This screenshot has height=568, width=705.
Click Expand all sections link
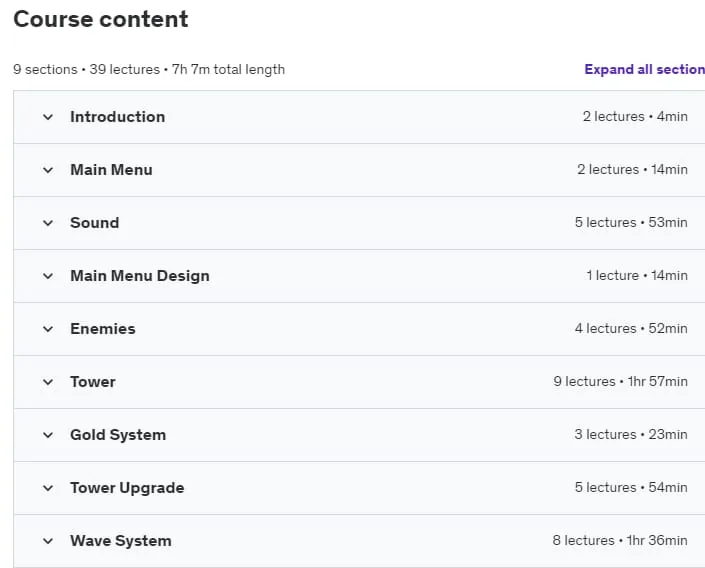(645, 69)
